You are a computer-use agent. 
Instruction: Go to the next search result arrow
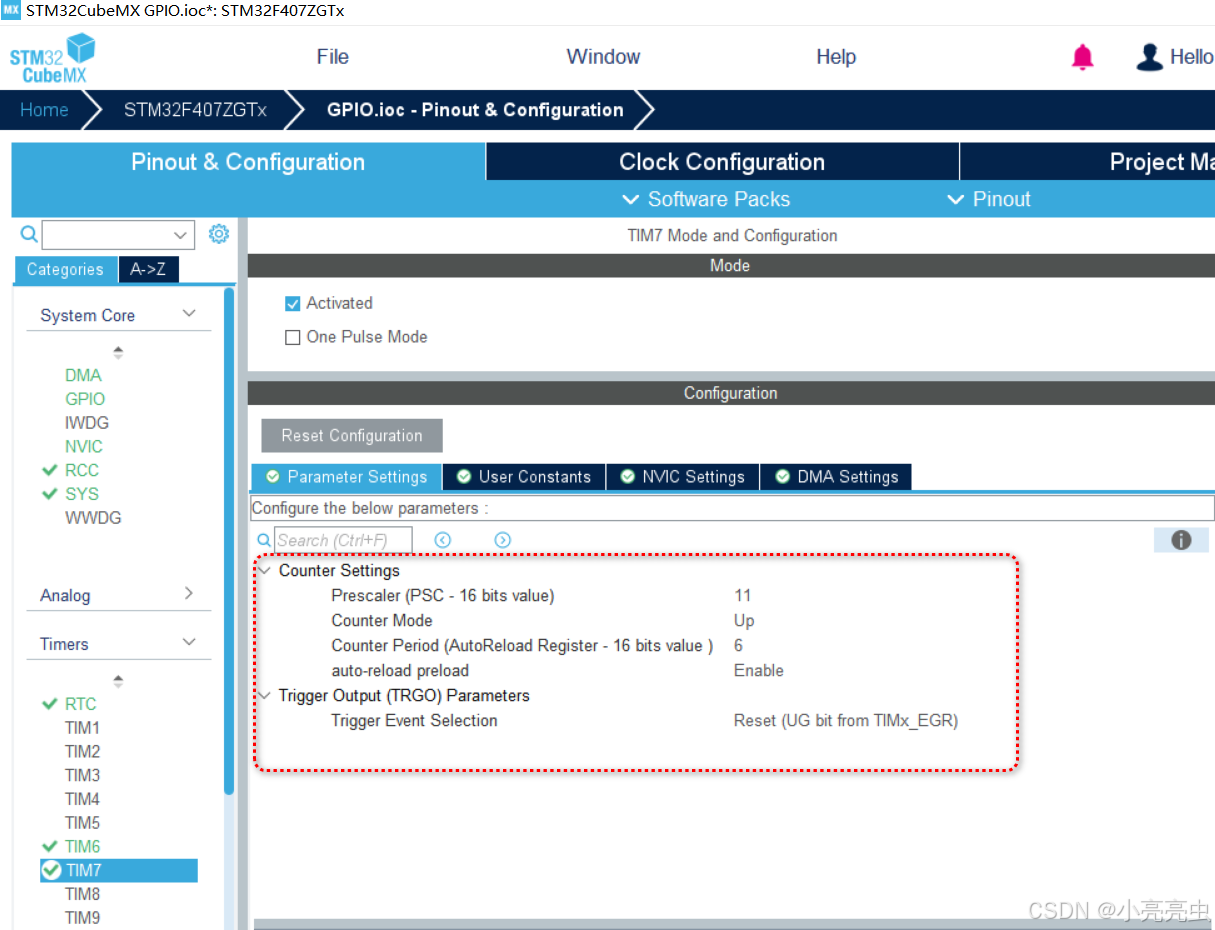[x=503, y=540]
